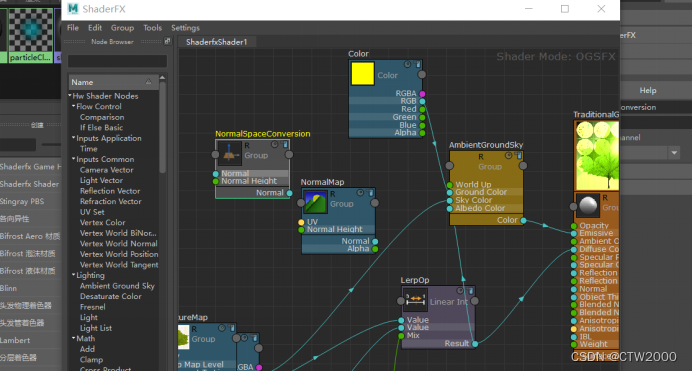Open the Group menu
The image size is (693, 372).
coord(122,27)
